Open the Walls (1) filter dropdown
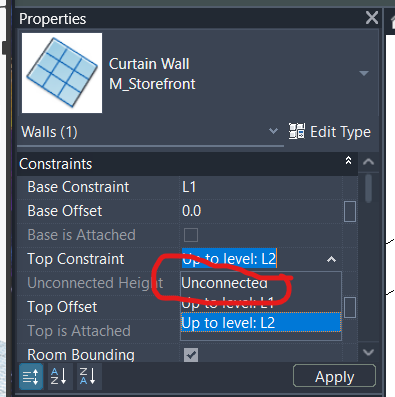395x397 pixels. 273,131
